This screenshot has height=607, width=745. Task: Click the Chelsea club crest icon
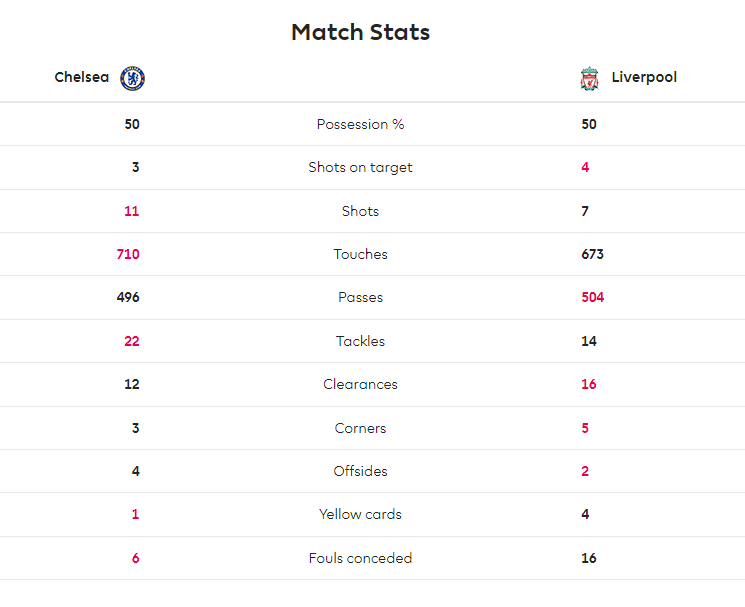click(x=133, y=78)
